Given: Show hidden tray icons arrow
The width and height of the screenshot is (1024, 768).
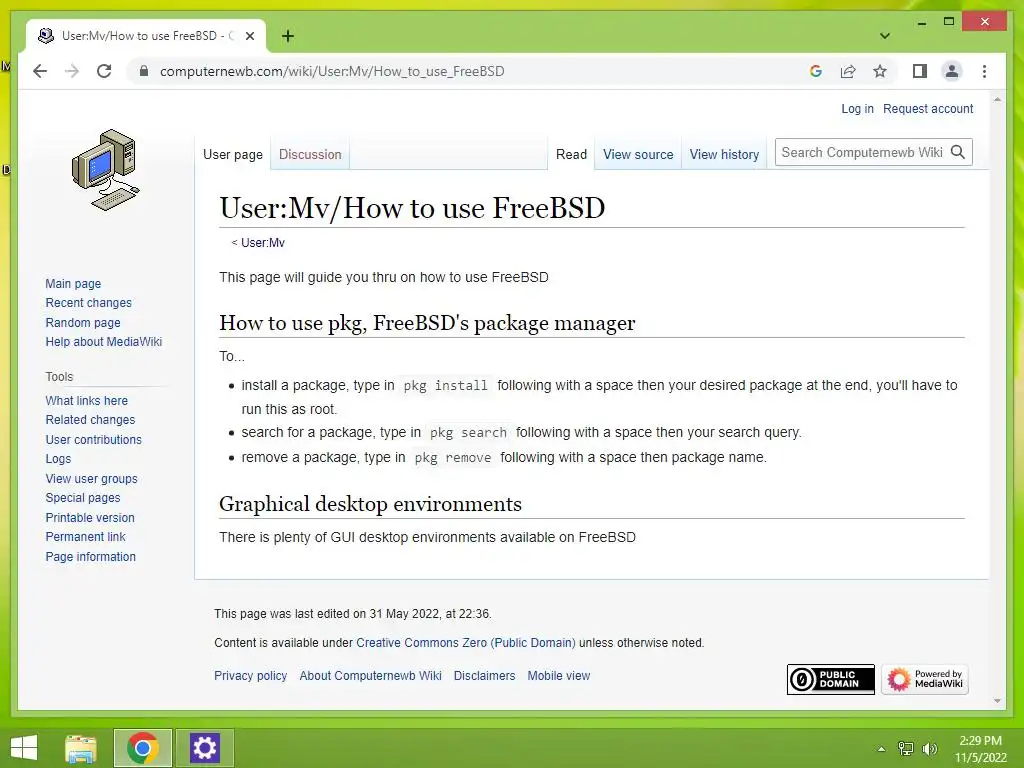Looking at the screenshot, I should (x=882, y=749).
